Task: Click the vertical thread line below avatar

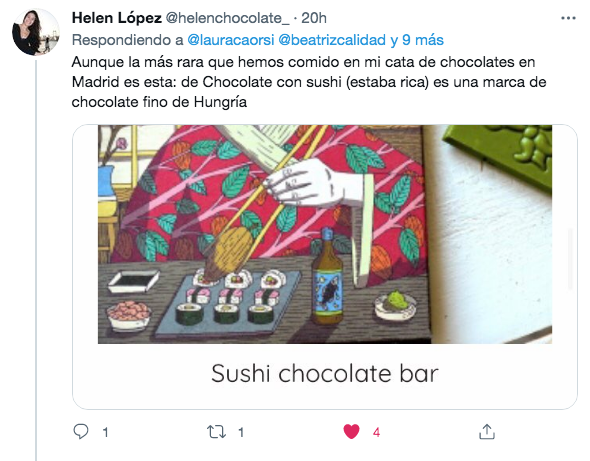Action: 36,260
